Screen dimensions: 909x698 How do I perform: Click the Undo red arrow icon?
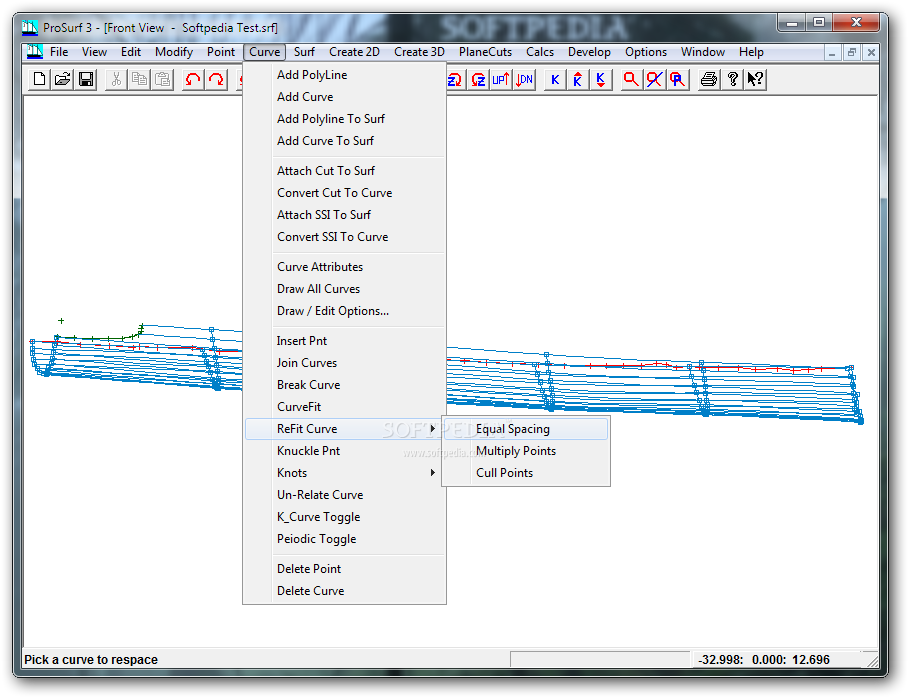(x=192, y=79)
